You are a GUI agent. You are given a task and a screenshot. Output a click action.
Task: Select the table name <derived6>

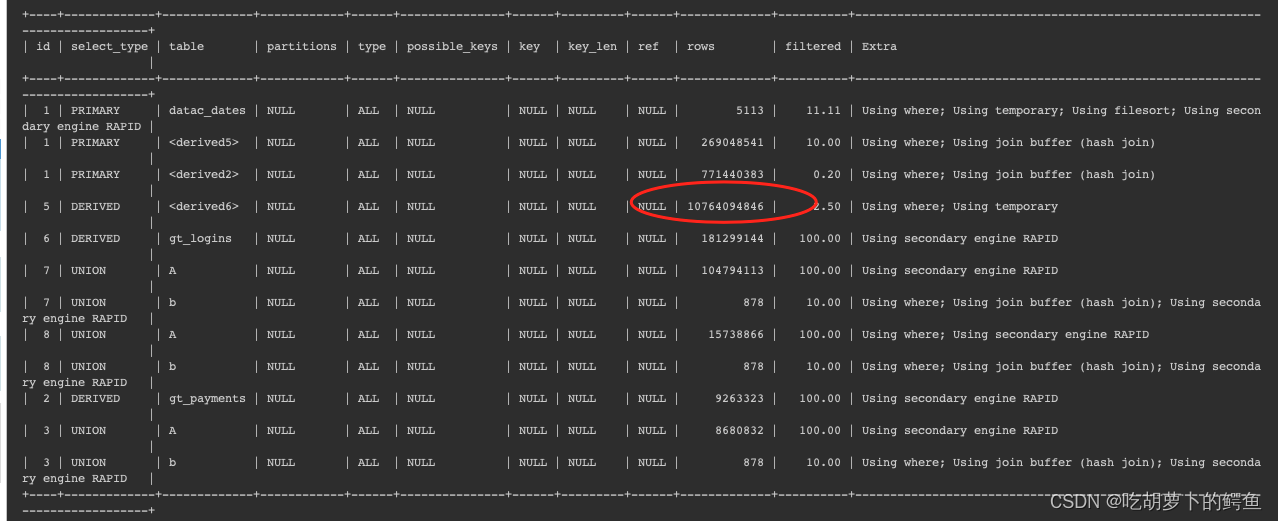pos(203,207)
